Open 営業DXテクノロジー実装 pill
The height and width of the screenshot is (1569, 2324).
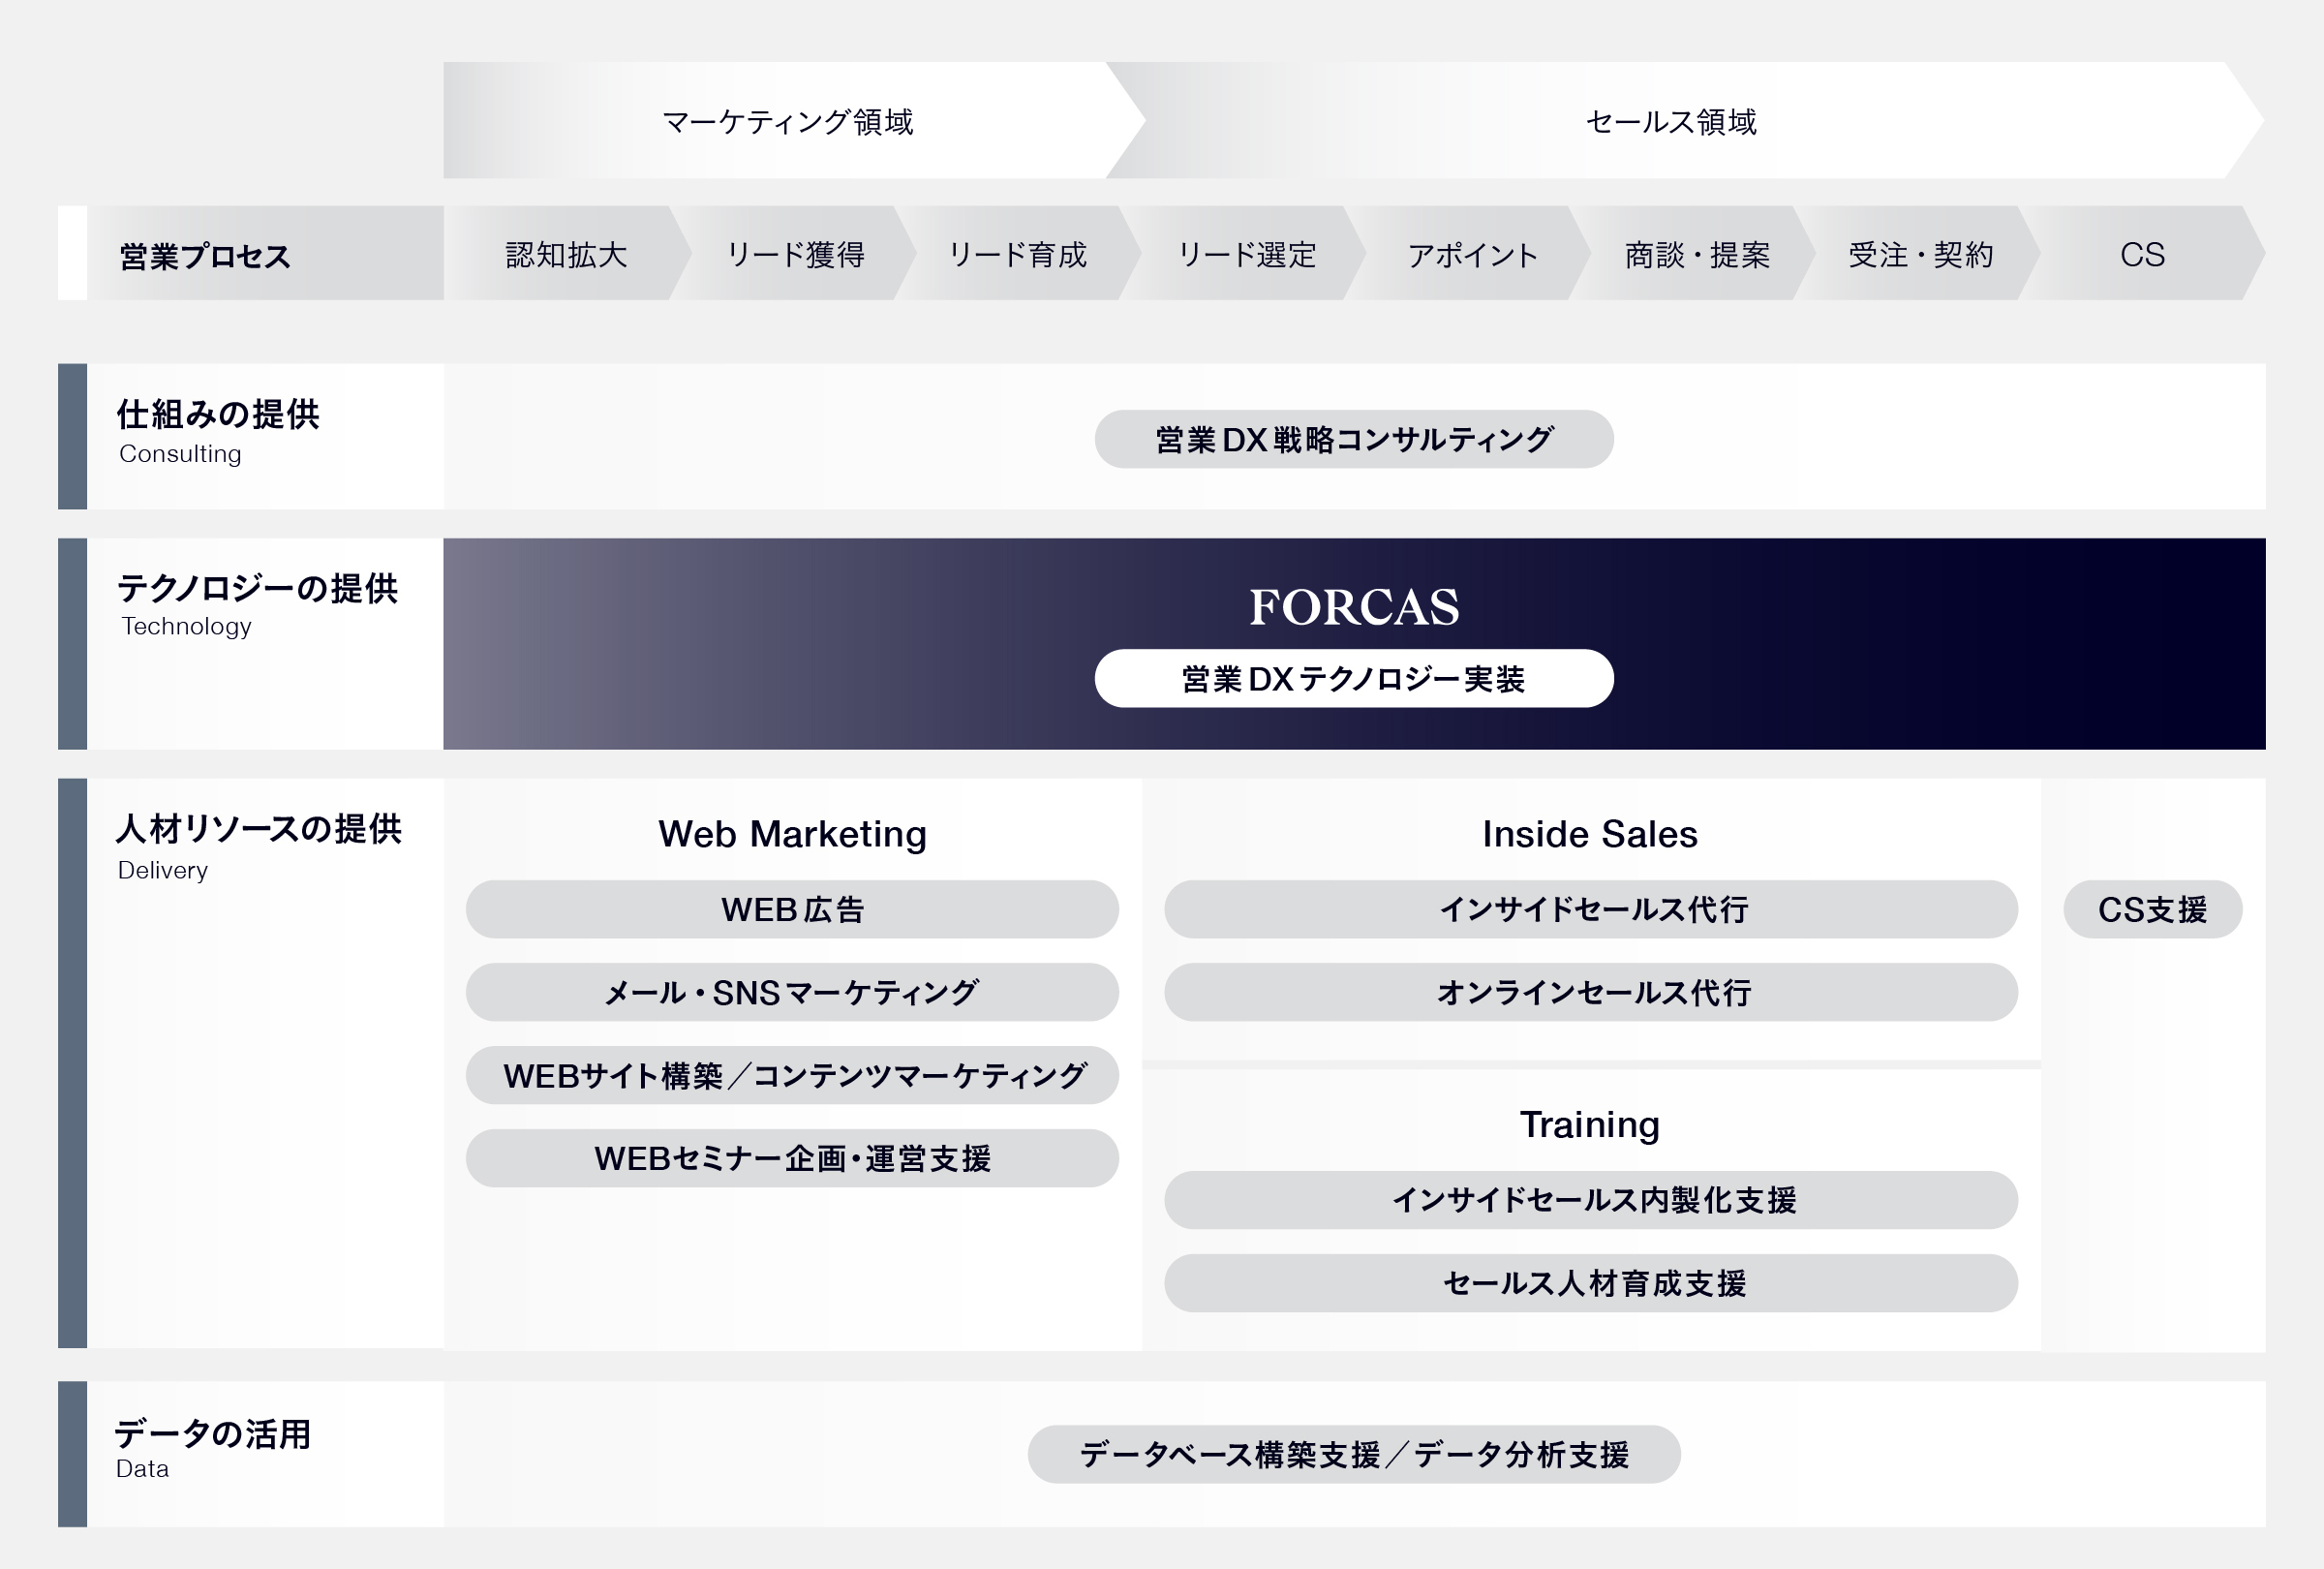coord(1354,679)
